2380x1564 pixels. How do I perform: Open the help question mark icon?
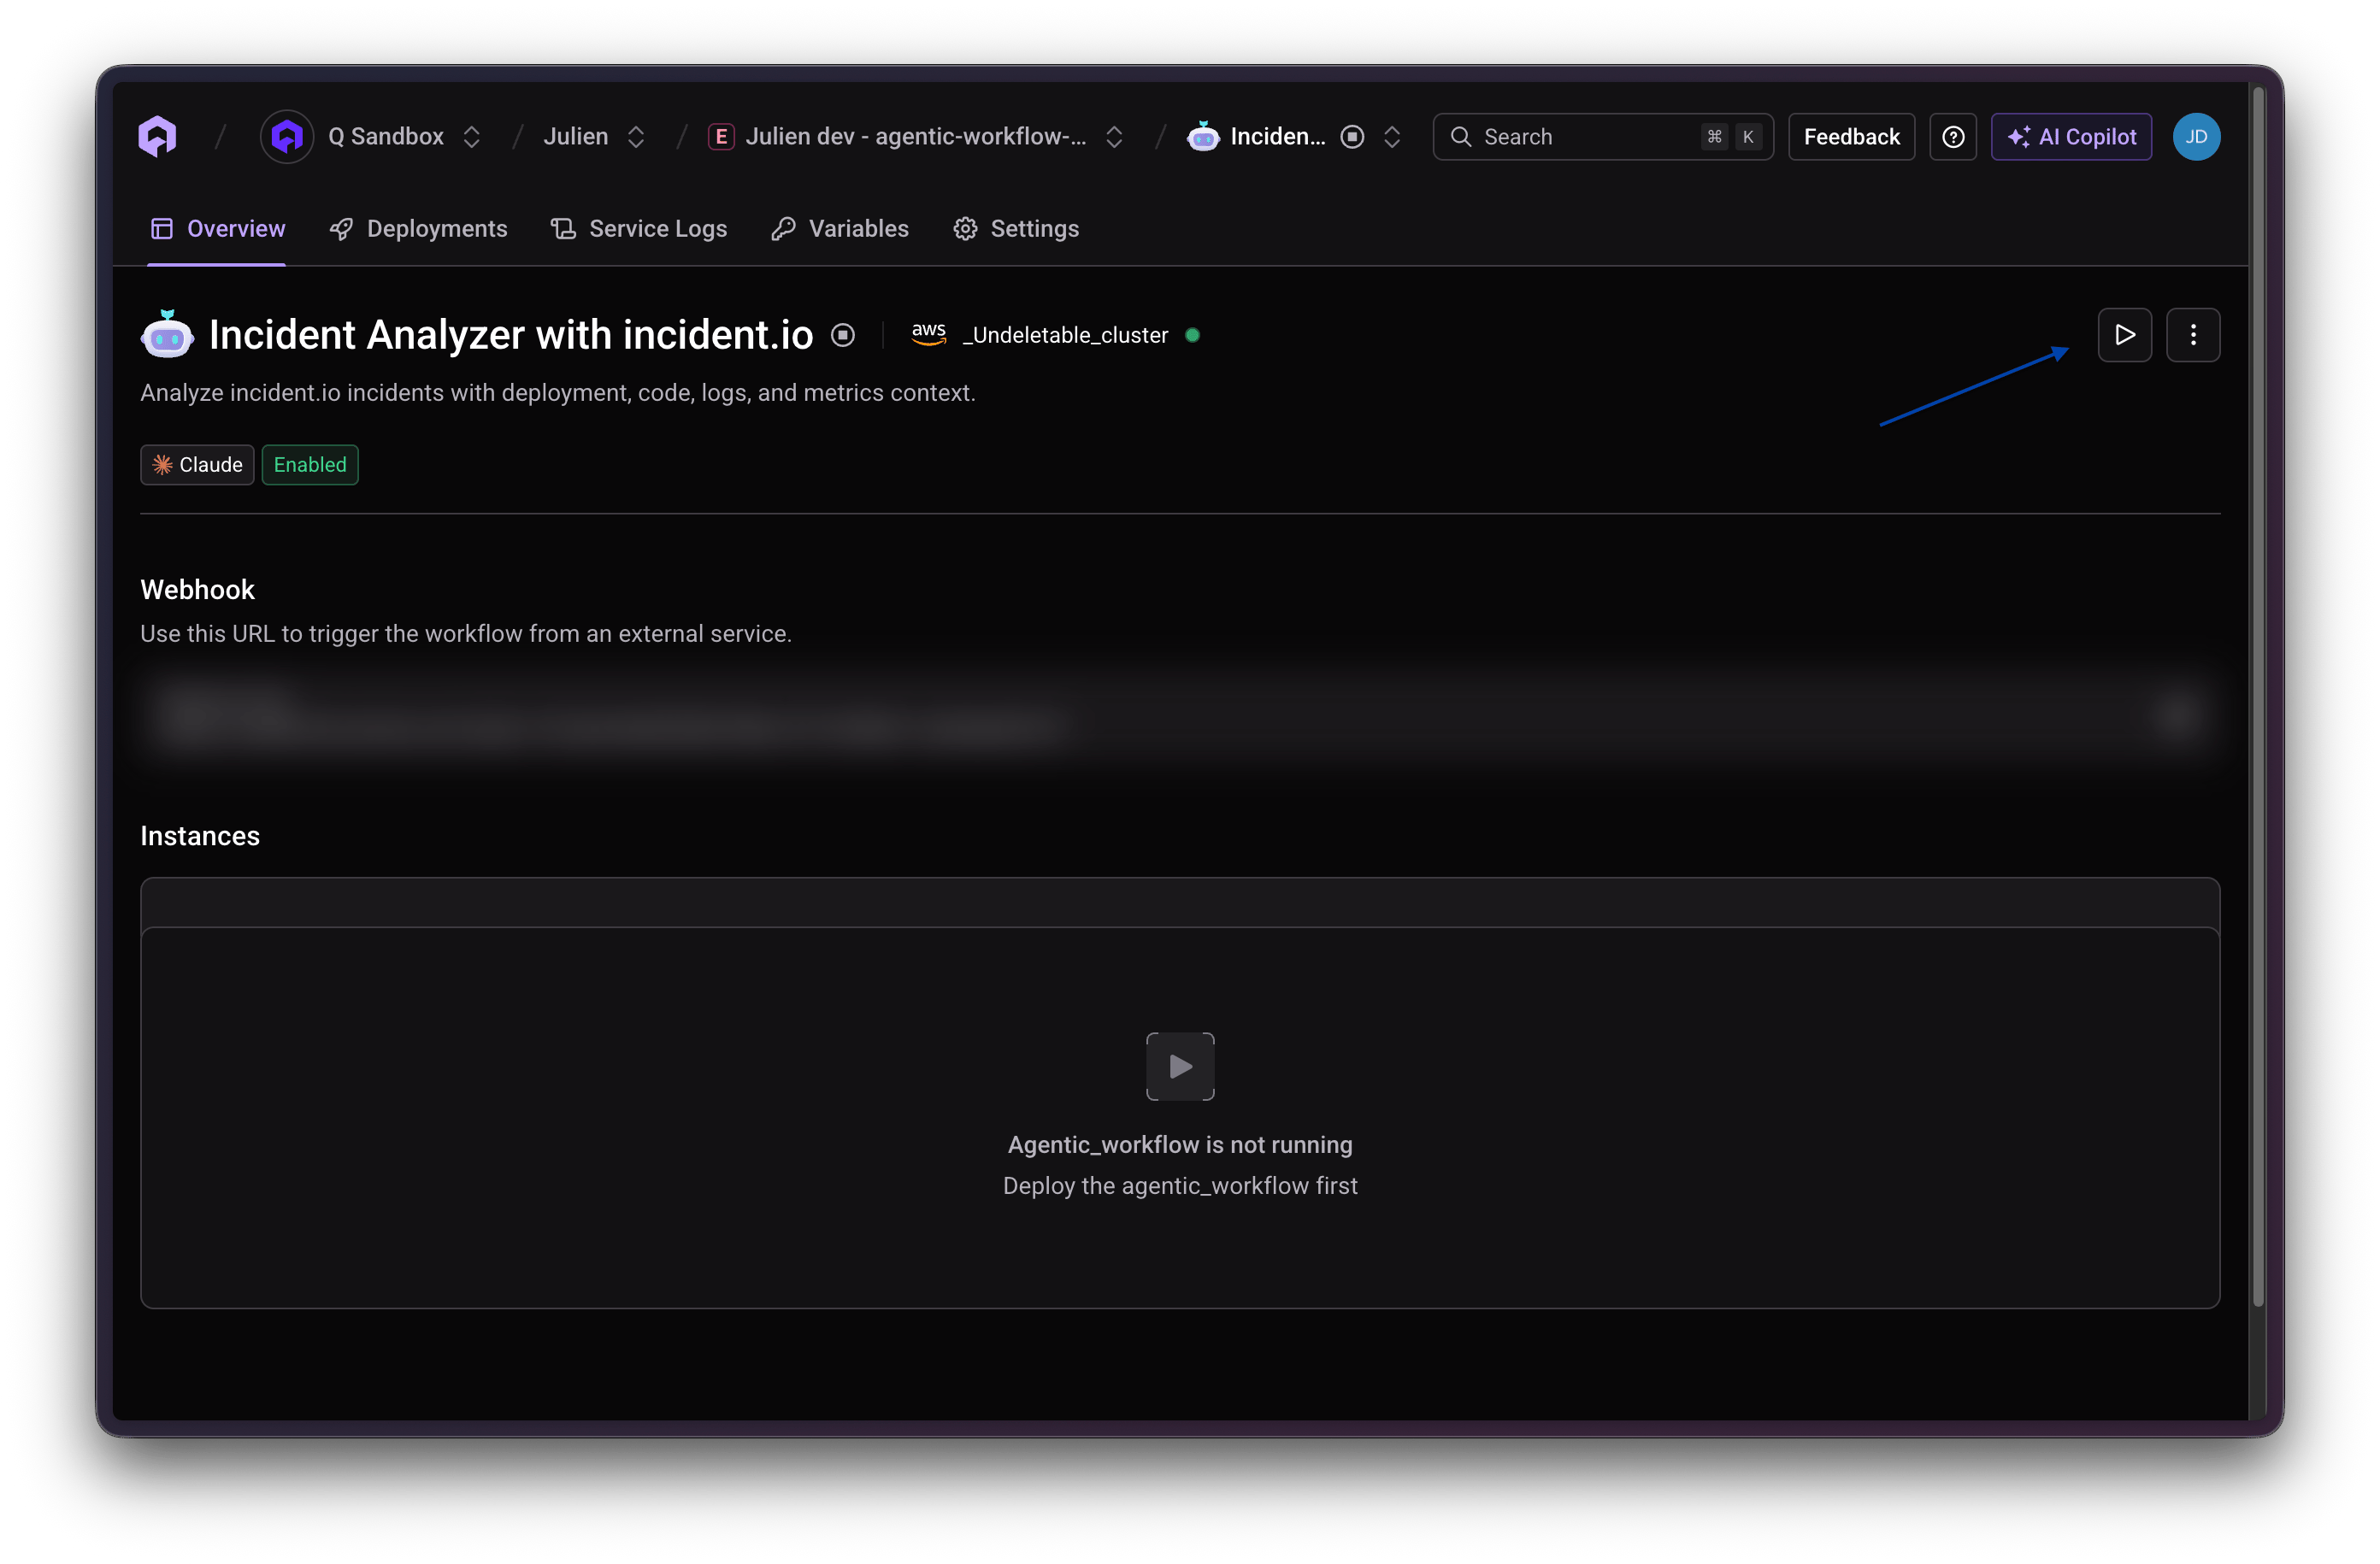1953,137
